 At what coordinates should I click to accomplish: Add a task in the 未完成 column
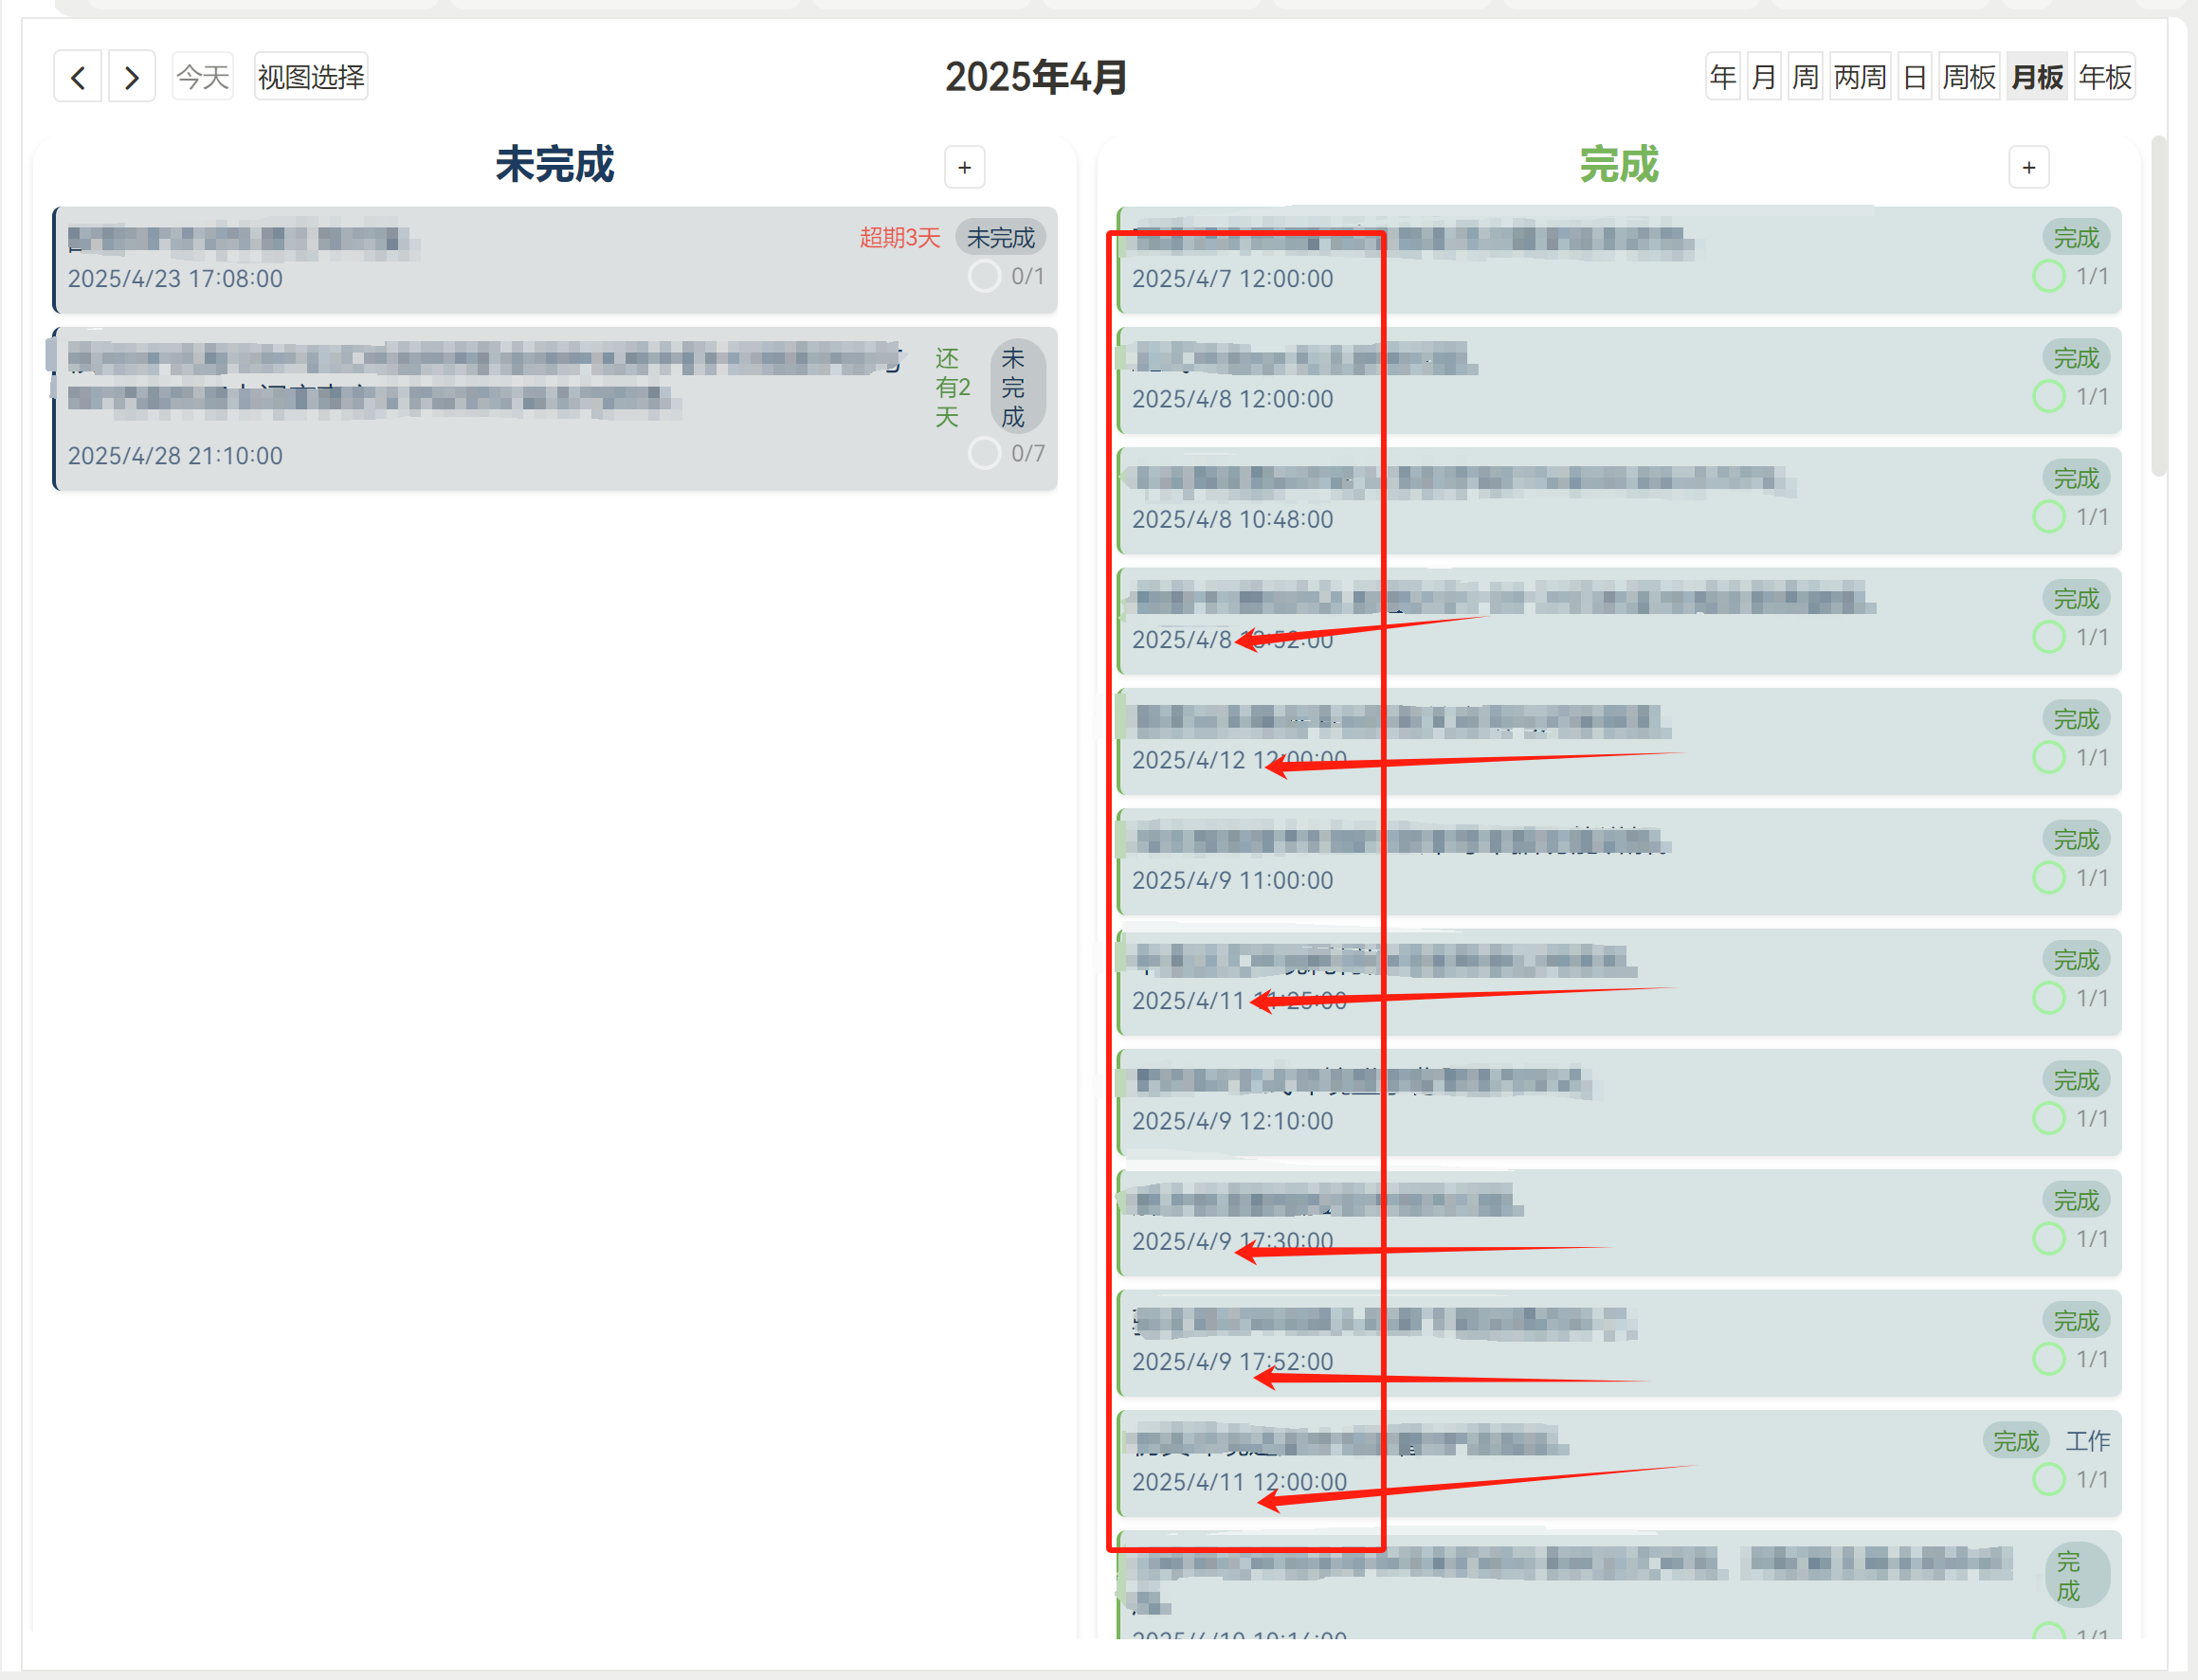pos(964,167)
